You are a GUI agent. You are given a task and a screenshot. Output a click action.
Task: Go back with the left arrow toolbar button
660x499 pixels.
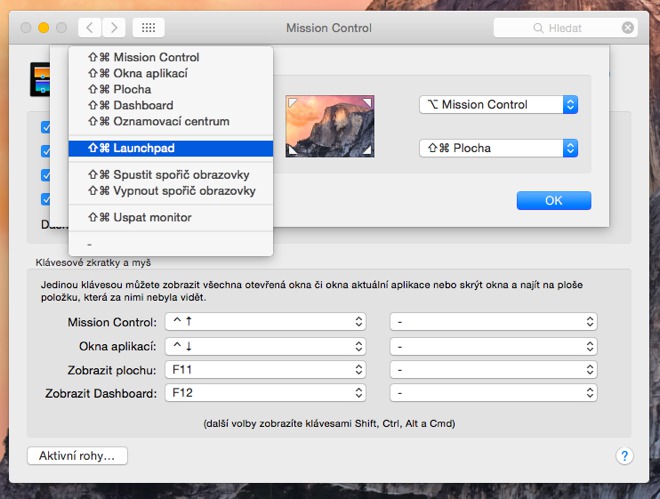pyautogui.click(x=90, y=28)
